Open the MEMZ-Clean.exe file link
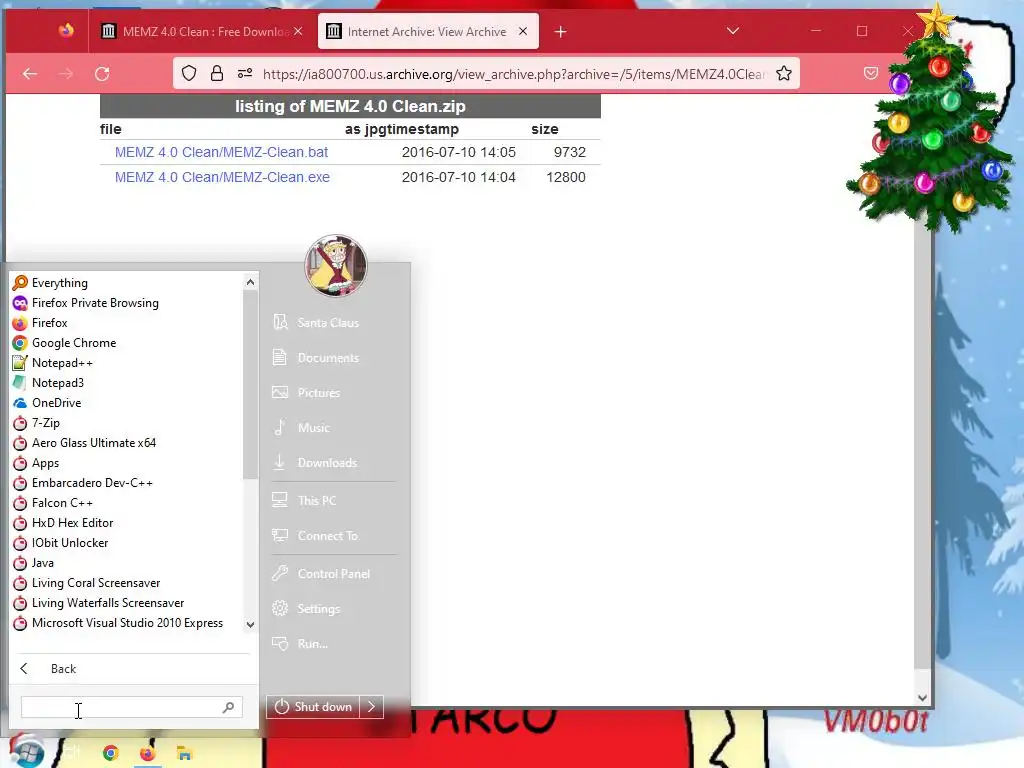Viewport: 1024px width, 768px height. 222,177
